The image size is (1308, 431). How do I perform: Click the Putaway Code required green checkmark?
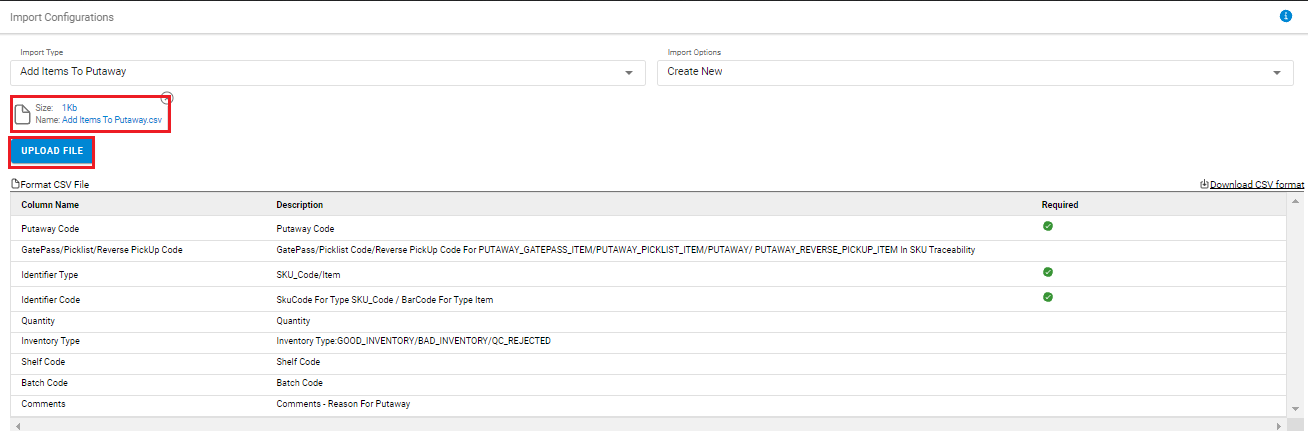tap(1047, 226)
